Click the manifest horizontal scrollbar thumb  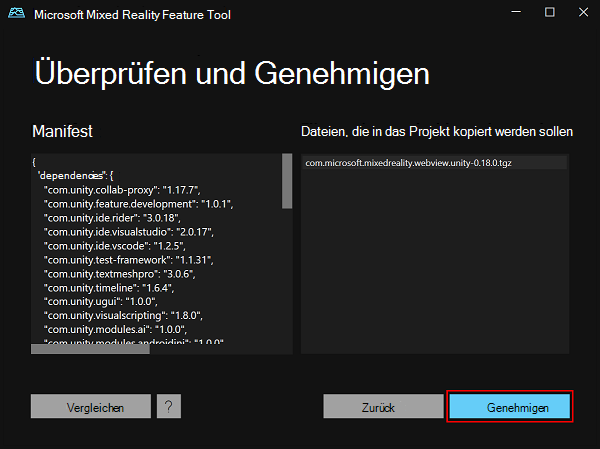click(90, 349)
